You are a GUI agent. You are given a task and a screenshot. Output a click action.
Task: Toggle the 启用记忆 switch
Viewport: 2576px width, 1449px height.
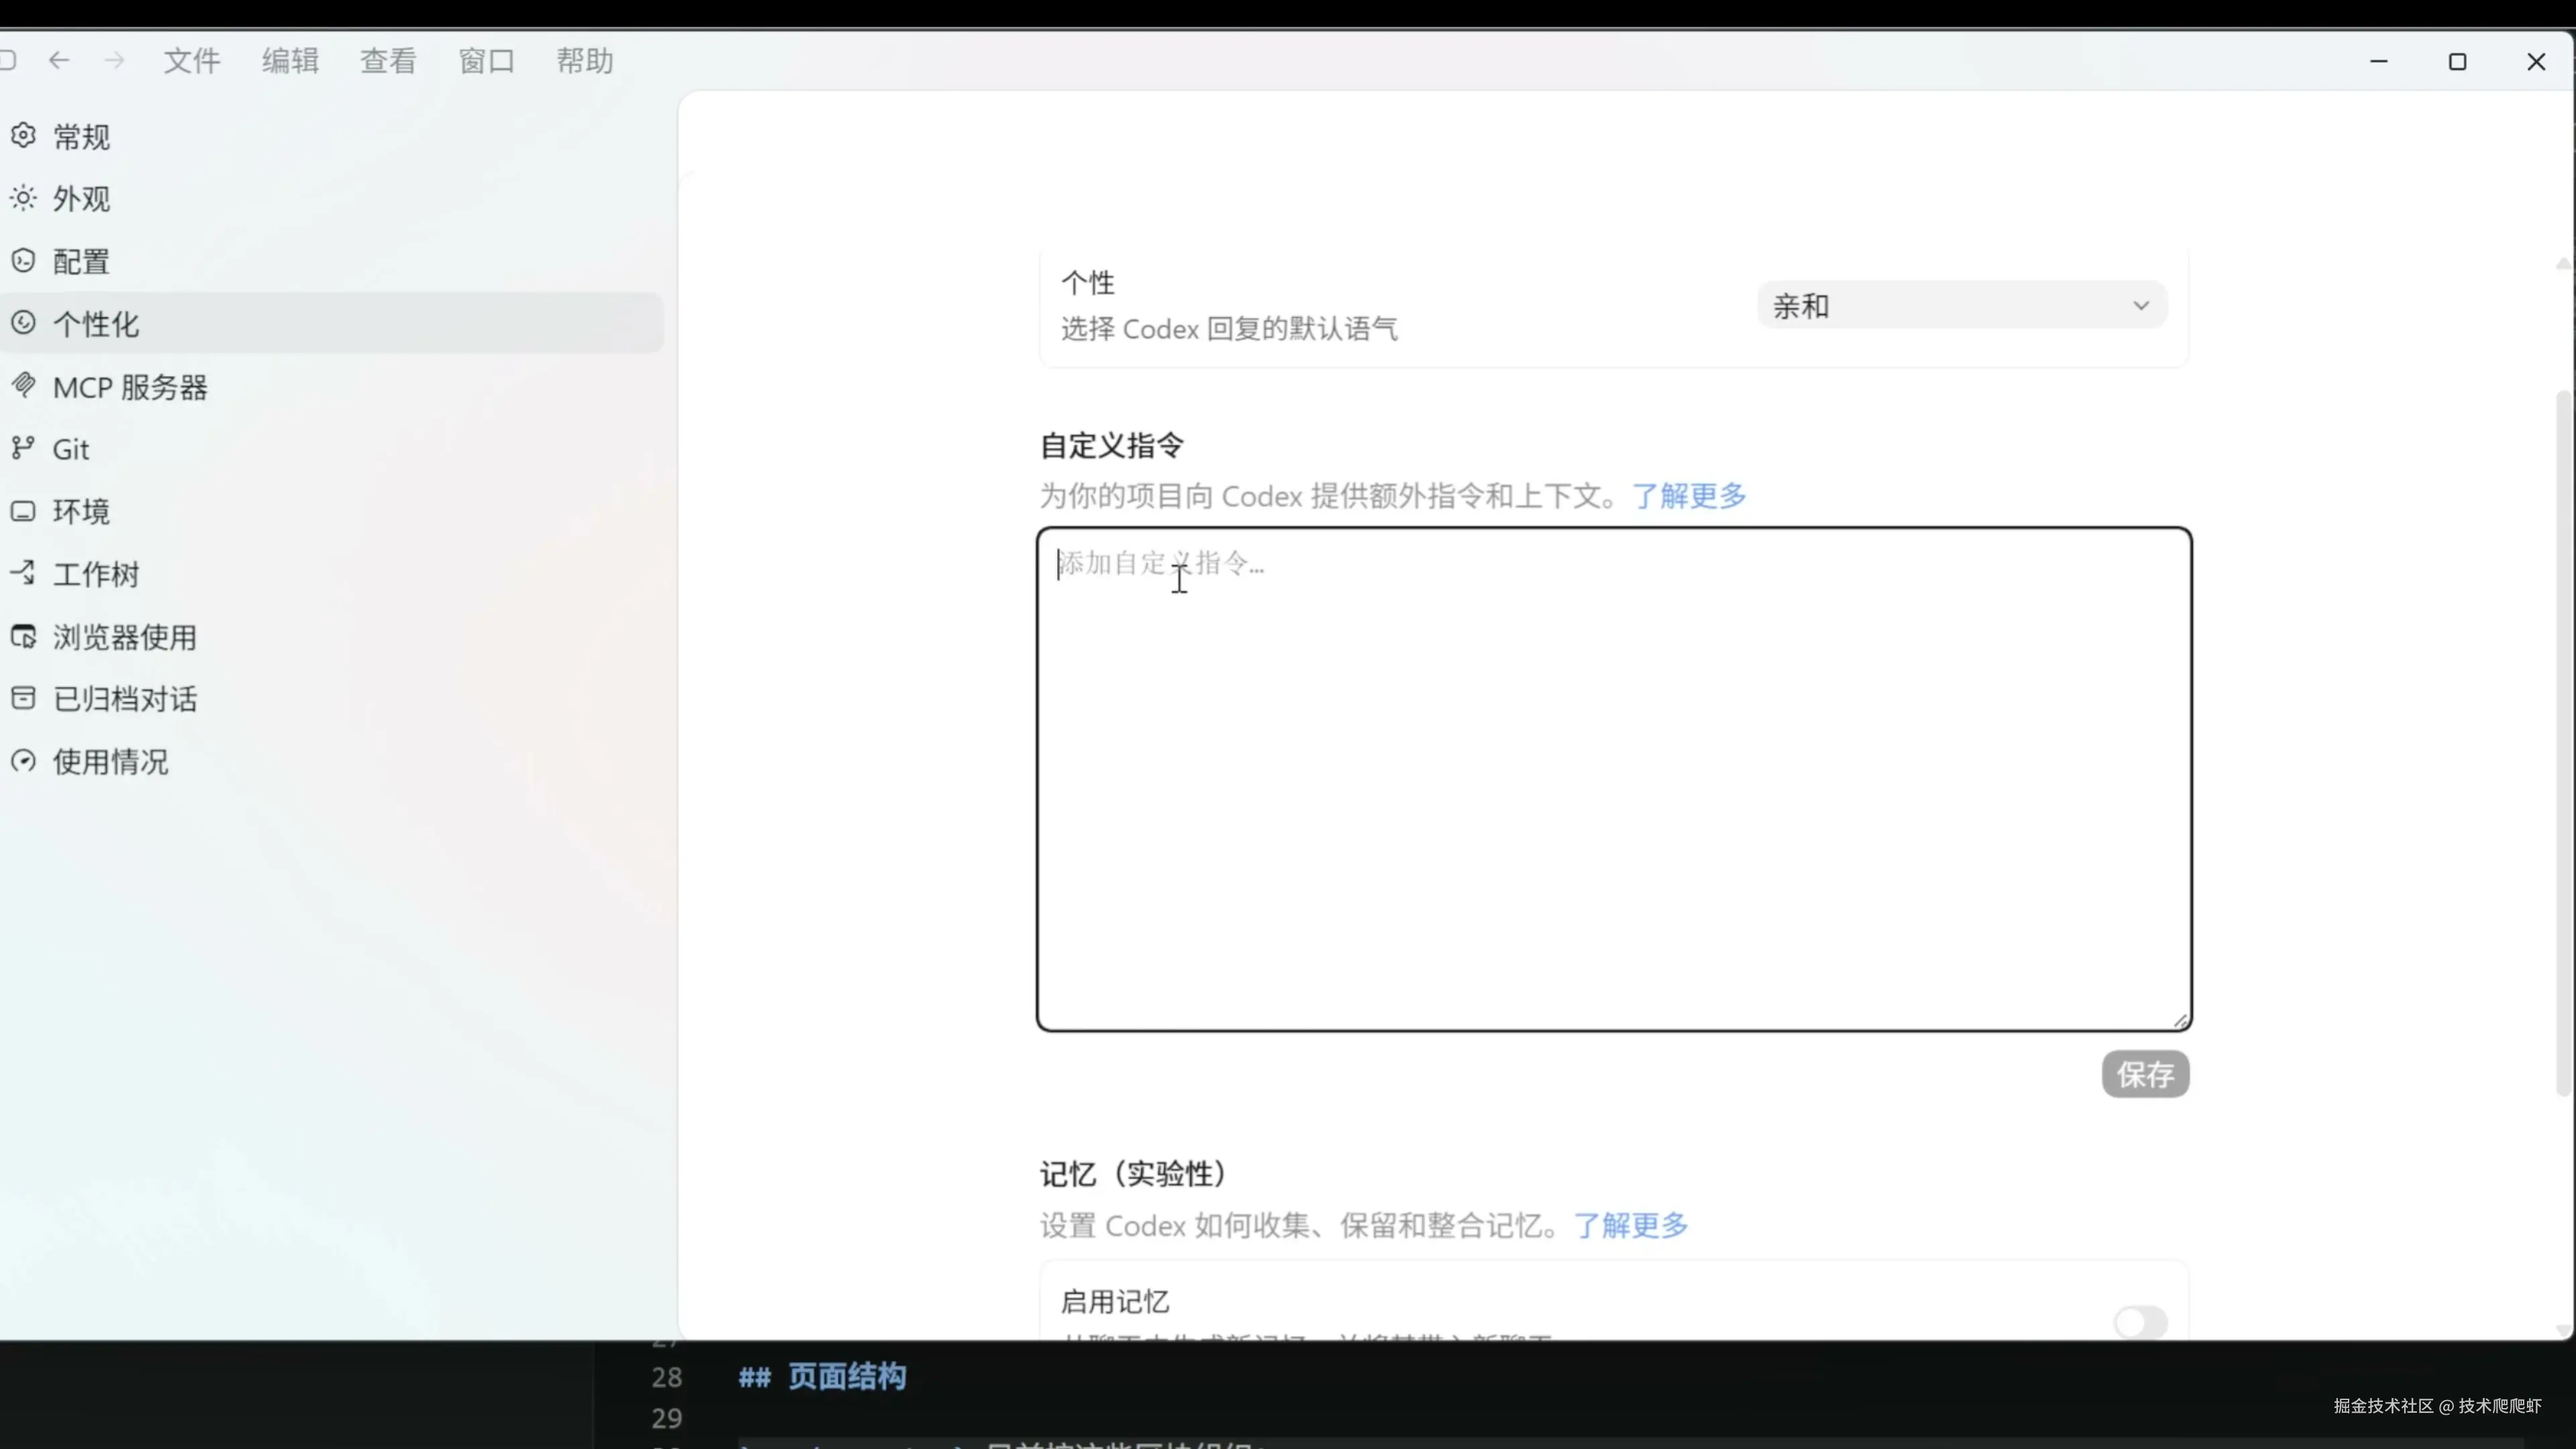tap(2140, 1322)
